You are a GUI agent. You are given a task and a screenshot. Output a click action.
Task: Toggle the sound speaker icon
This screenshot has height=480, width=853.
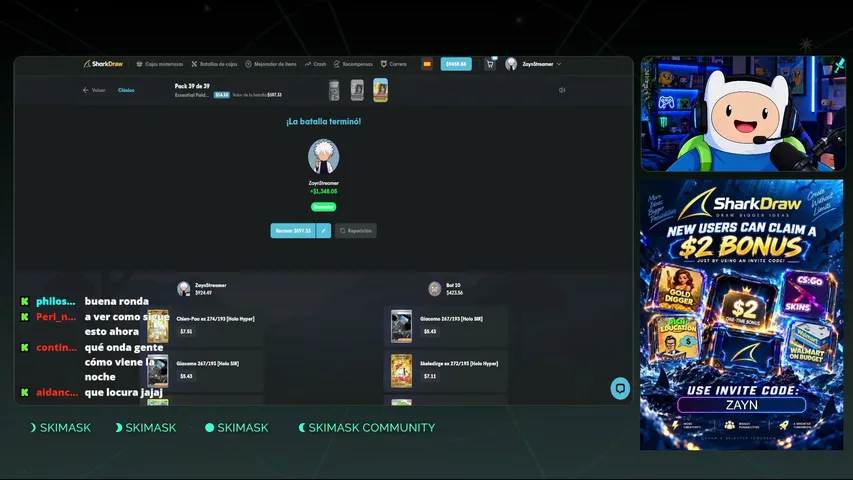click(562, 90)
